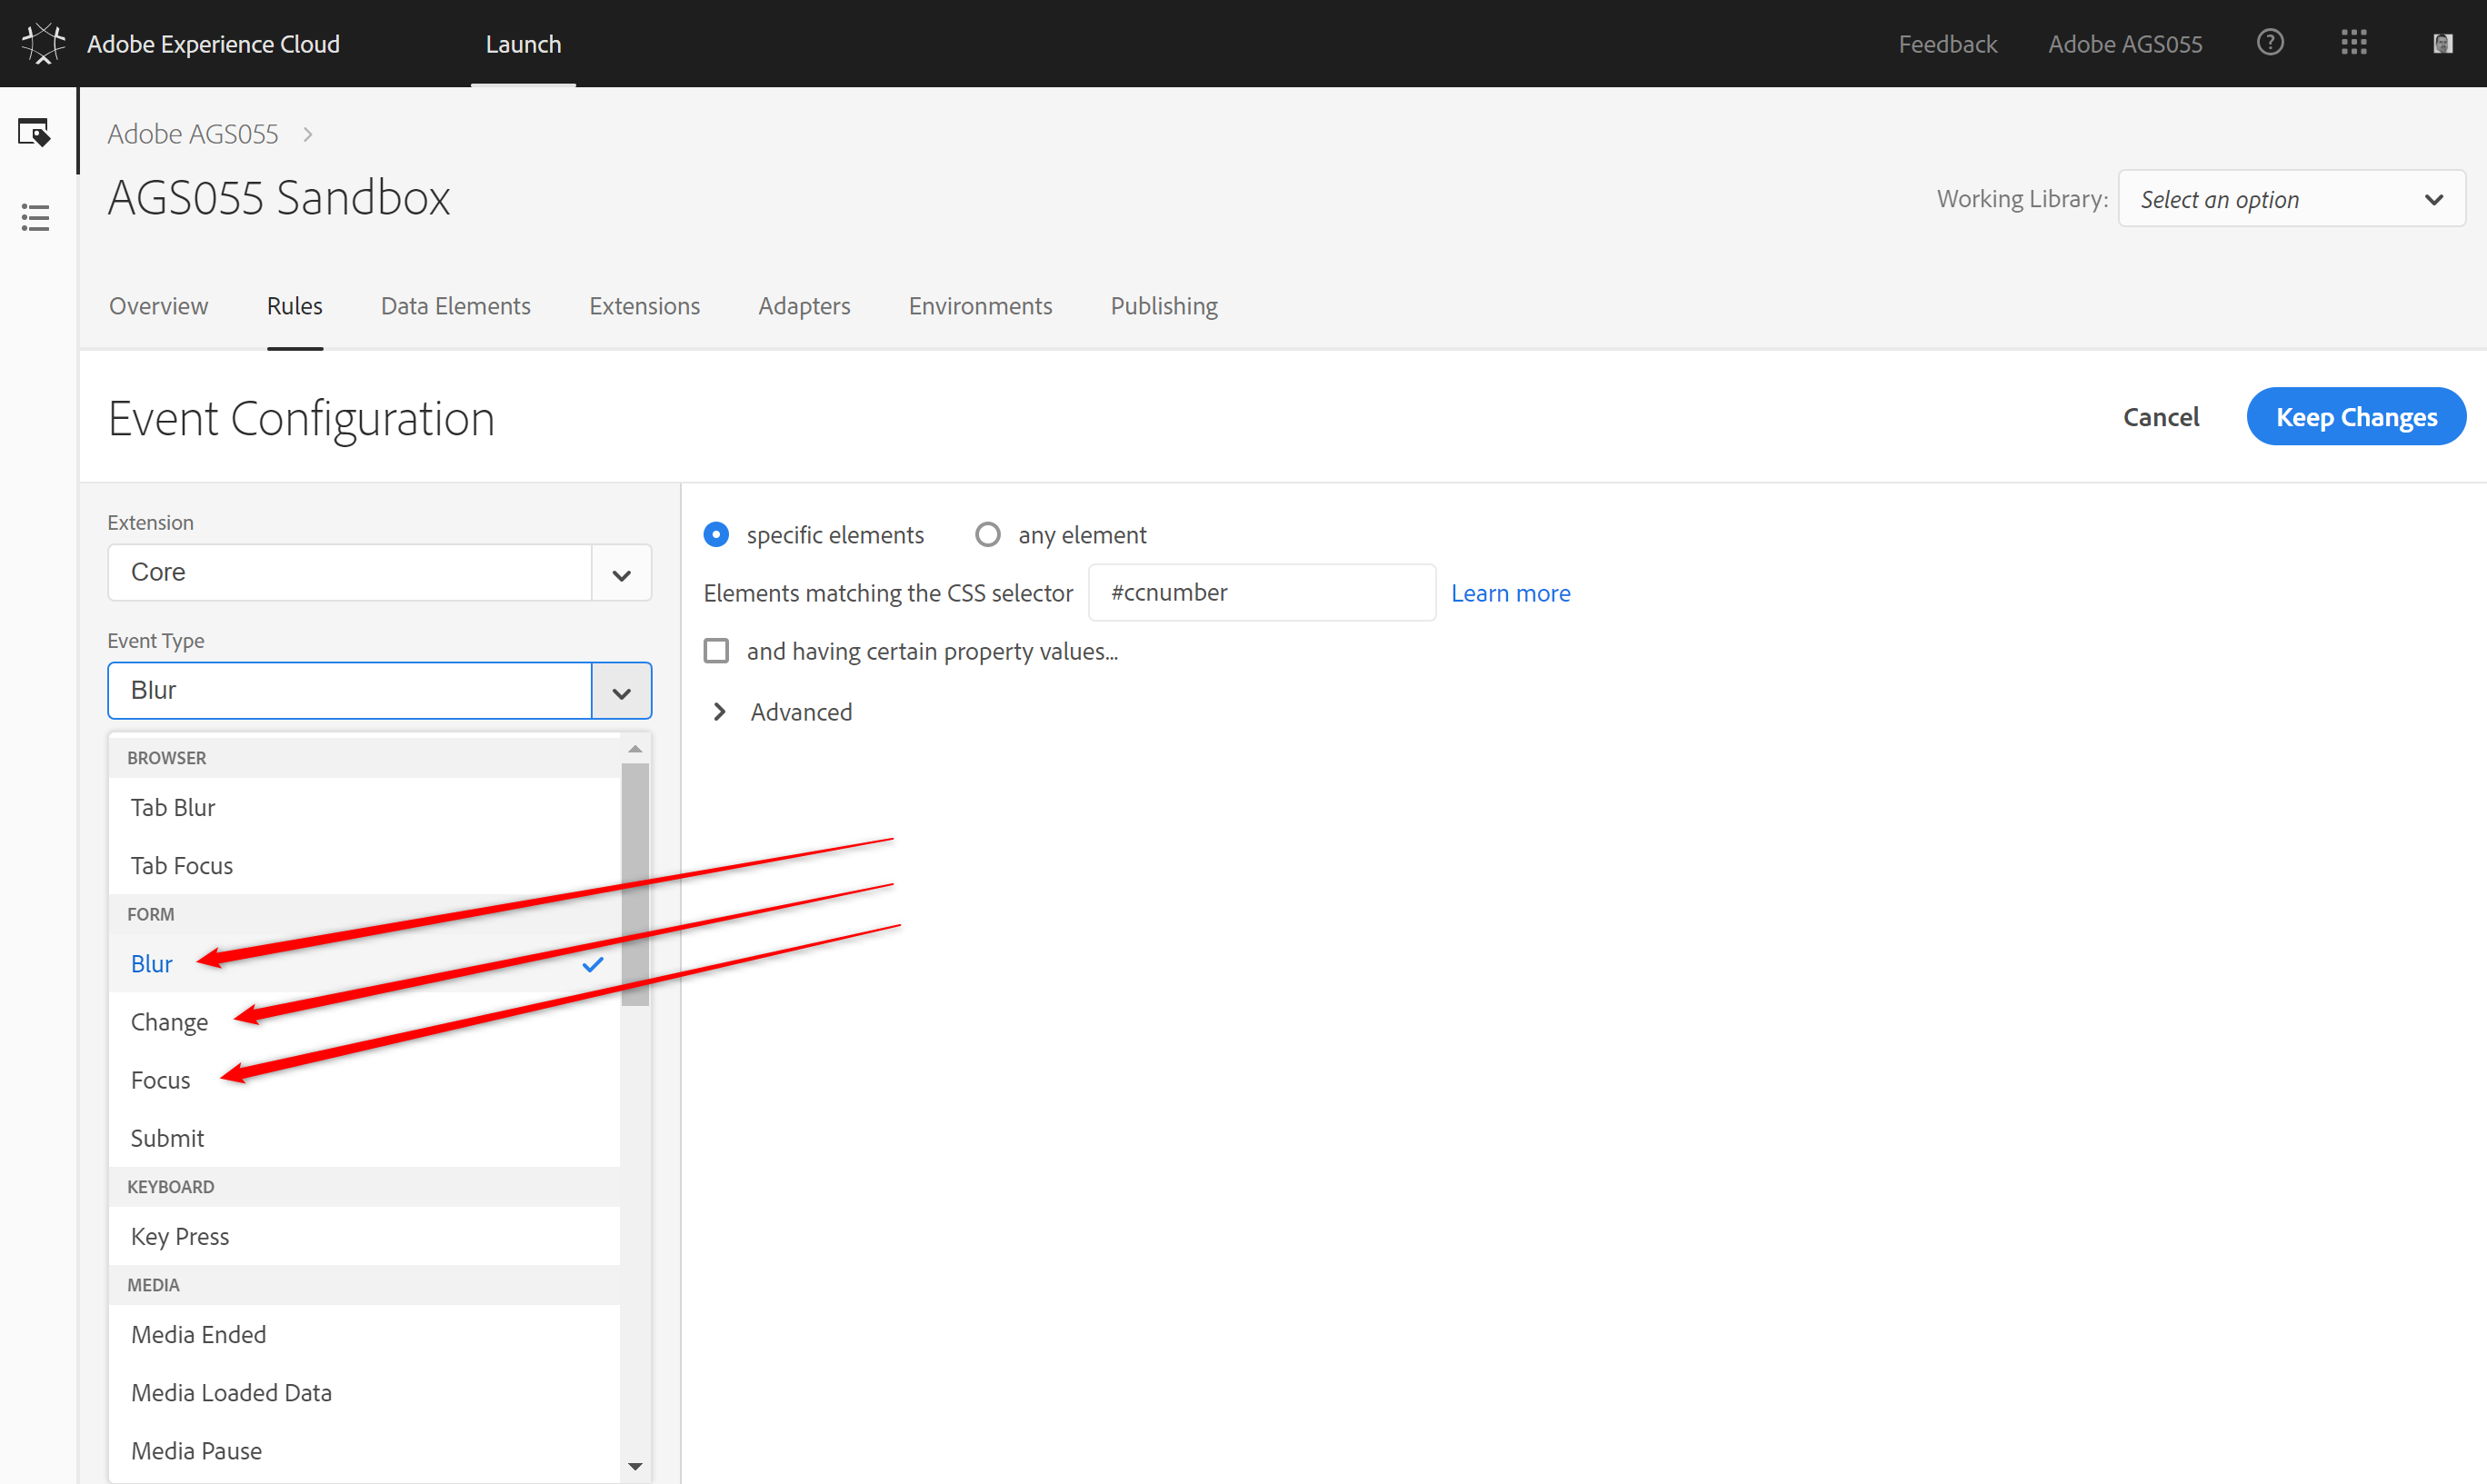Open the app switcher grid icon
This screenshot has height=1484, width=2487.
click(x=2354, y=43)
